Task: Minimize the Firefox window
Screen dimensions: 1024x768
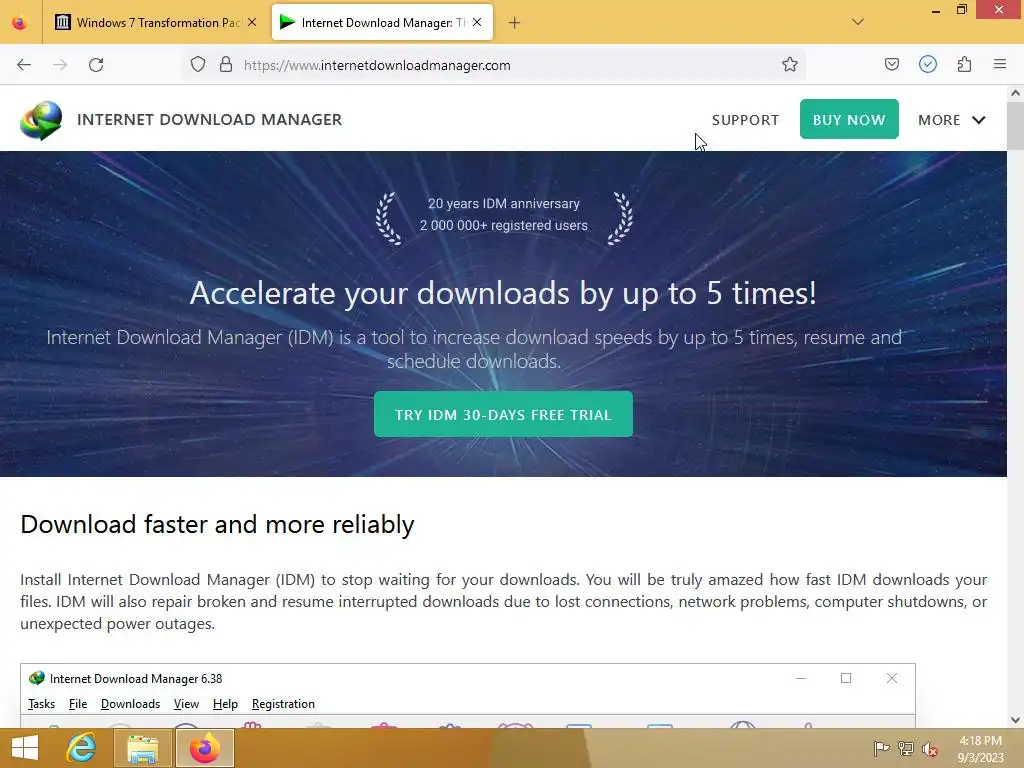Action: coord(936,10)
